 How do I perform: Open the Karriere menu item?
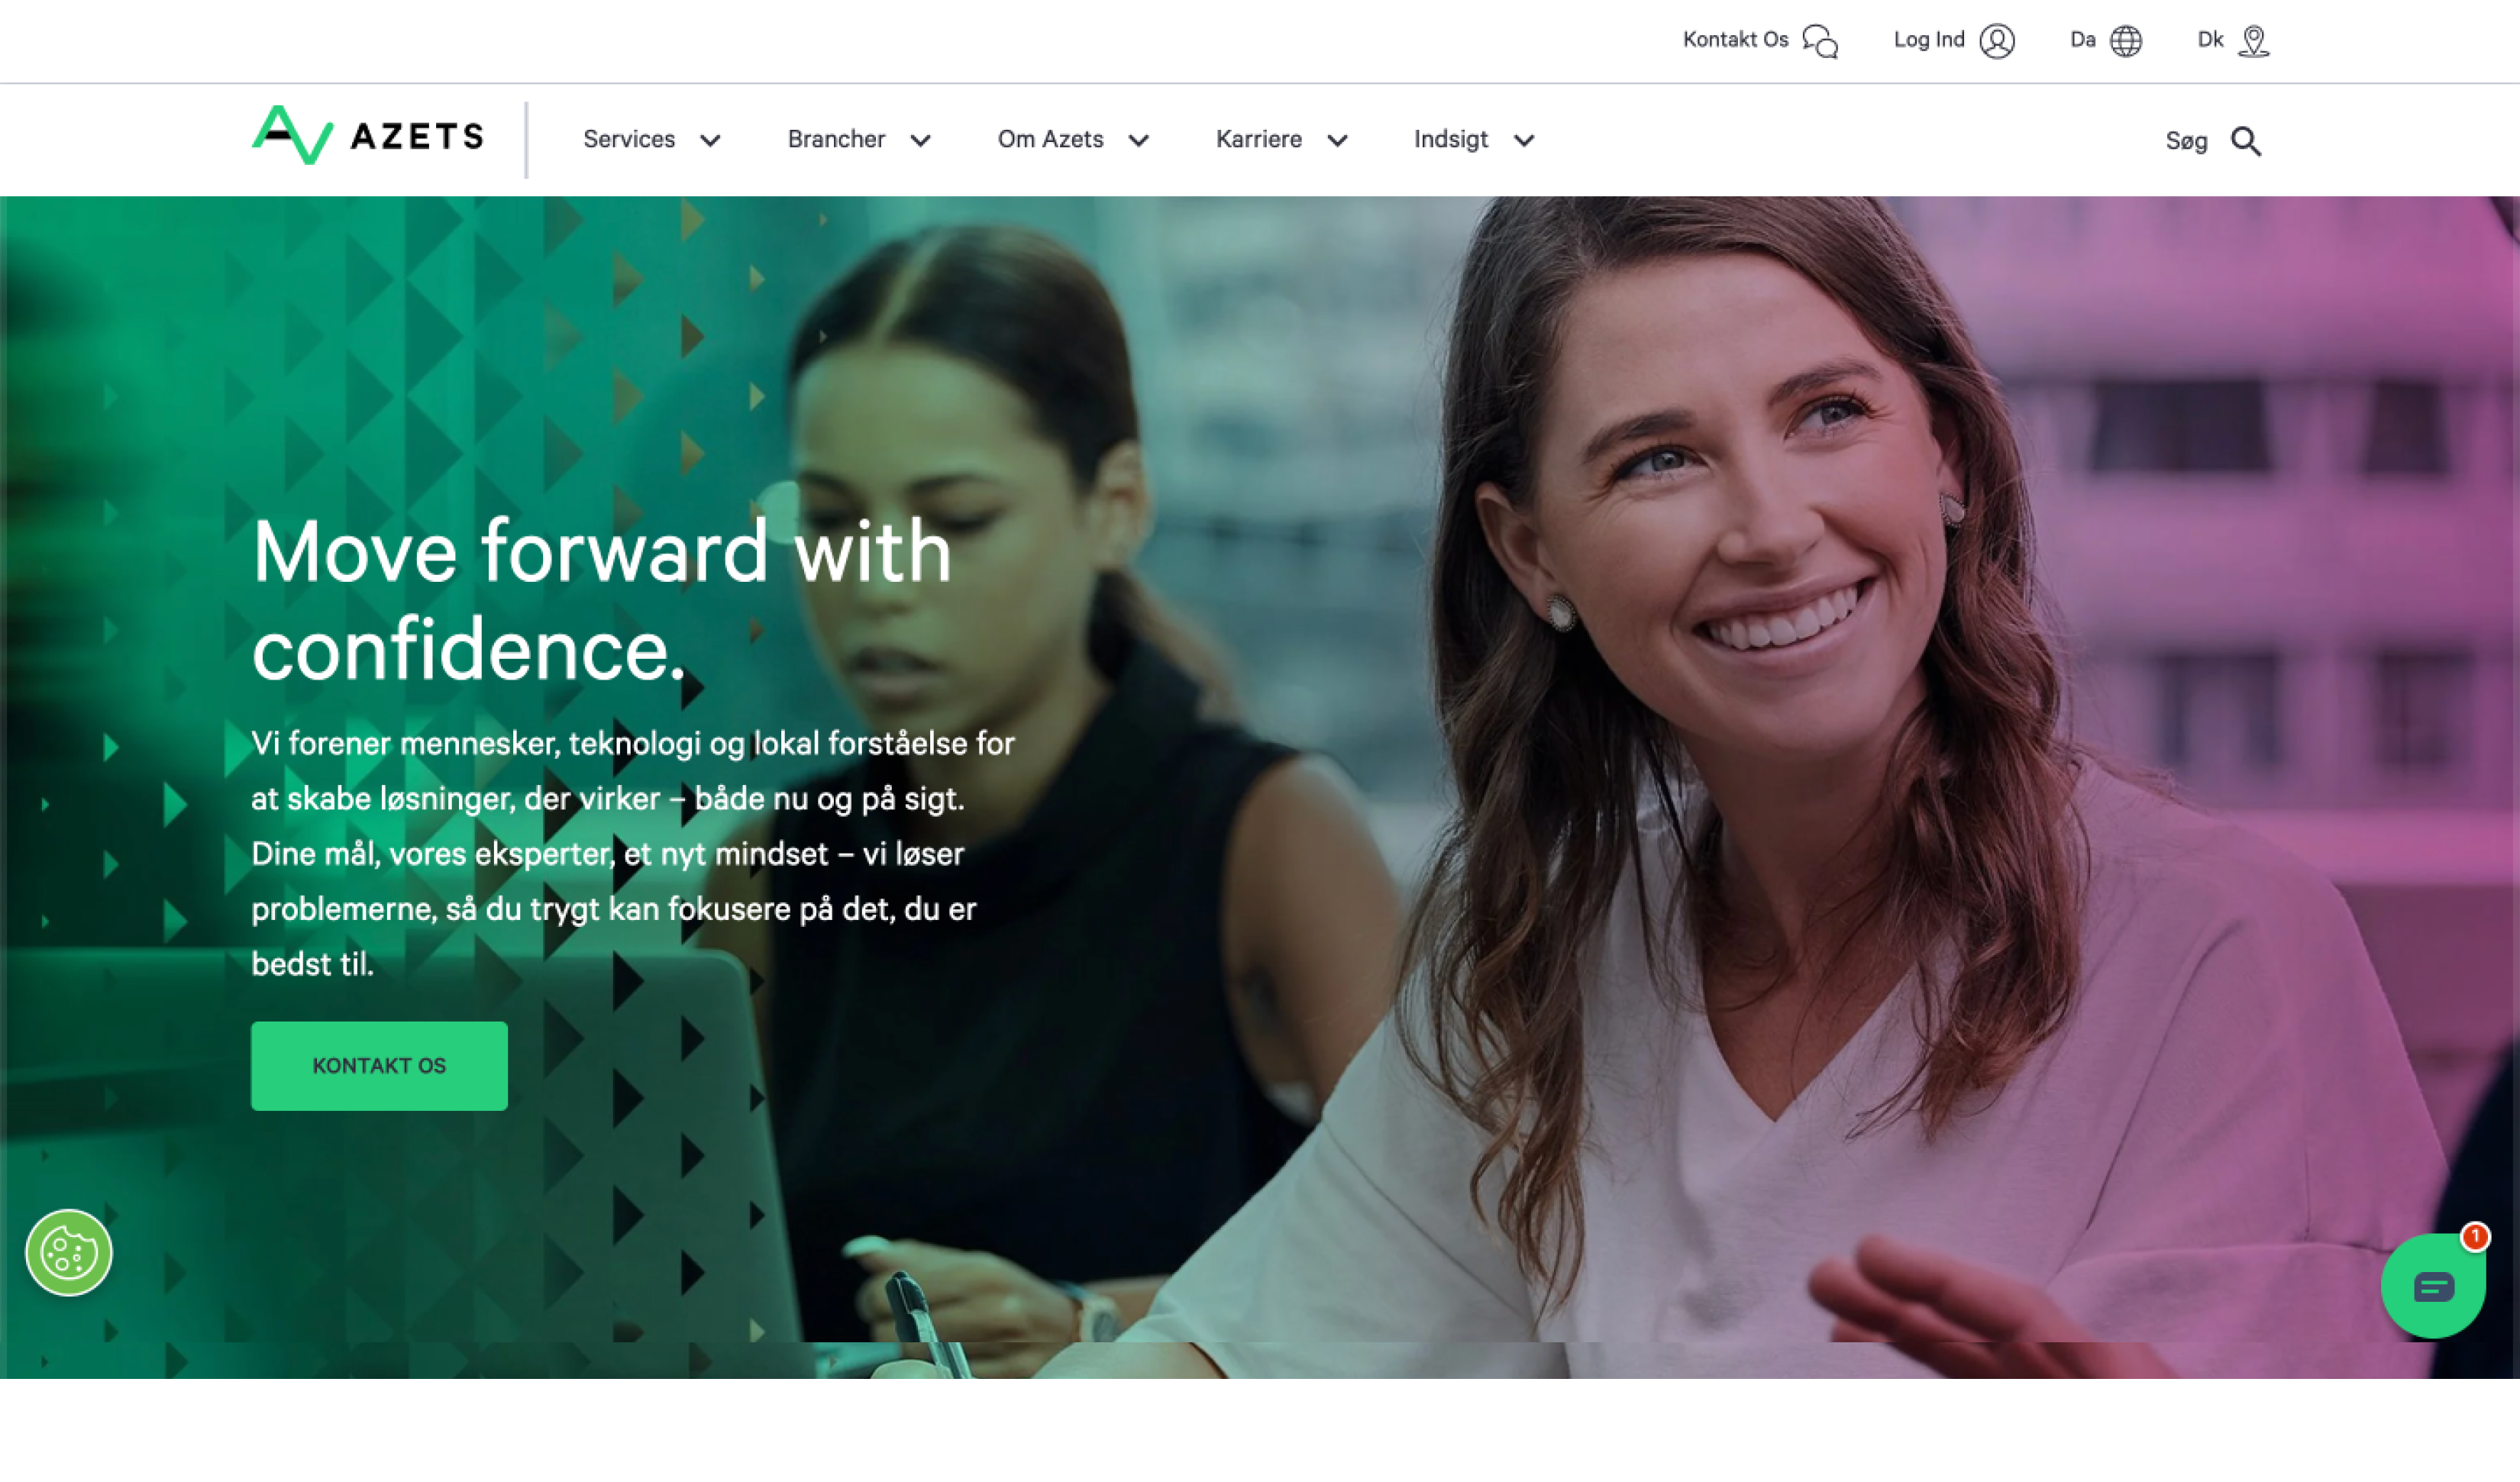pyautogui.click(x=1258, y=139)
